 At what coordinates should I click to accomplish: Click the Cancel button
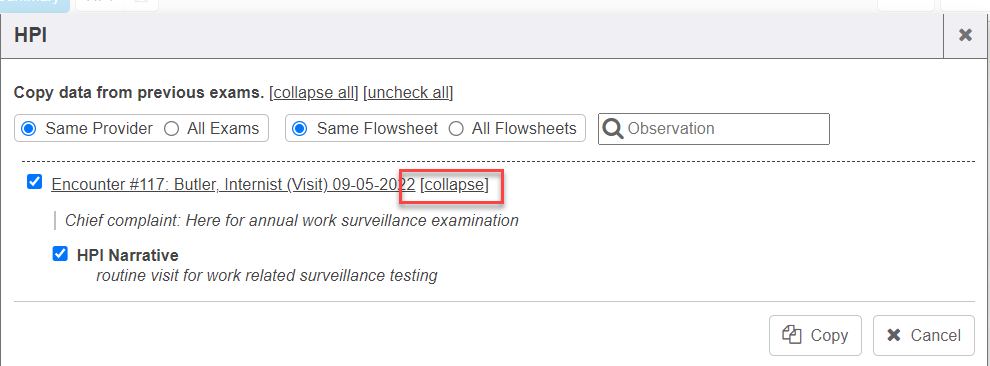click(x=924, y=335)
